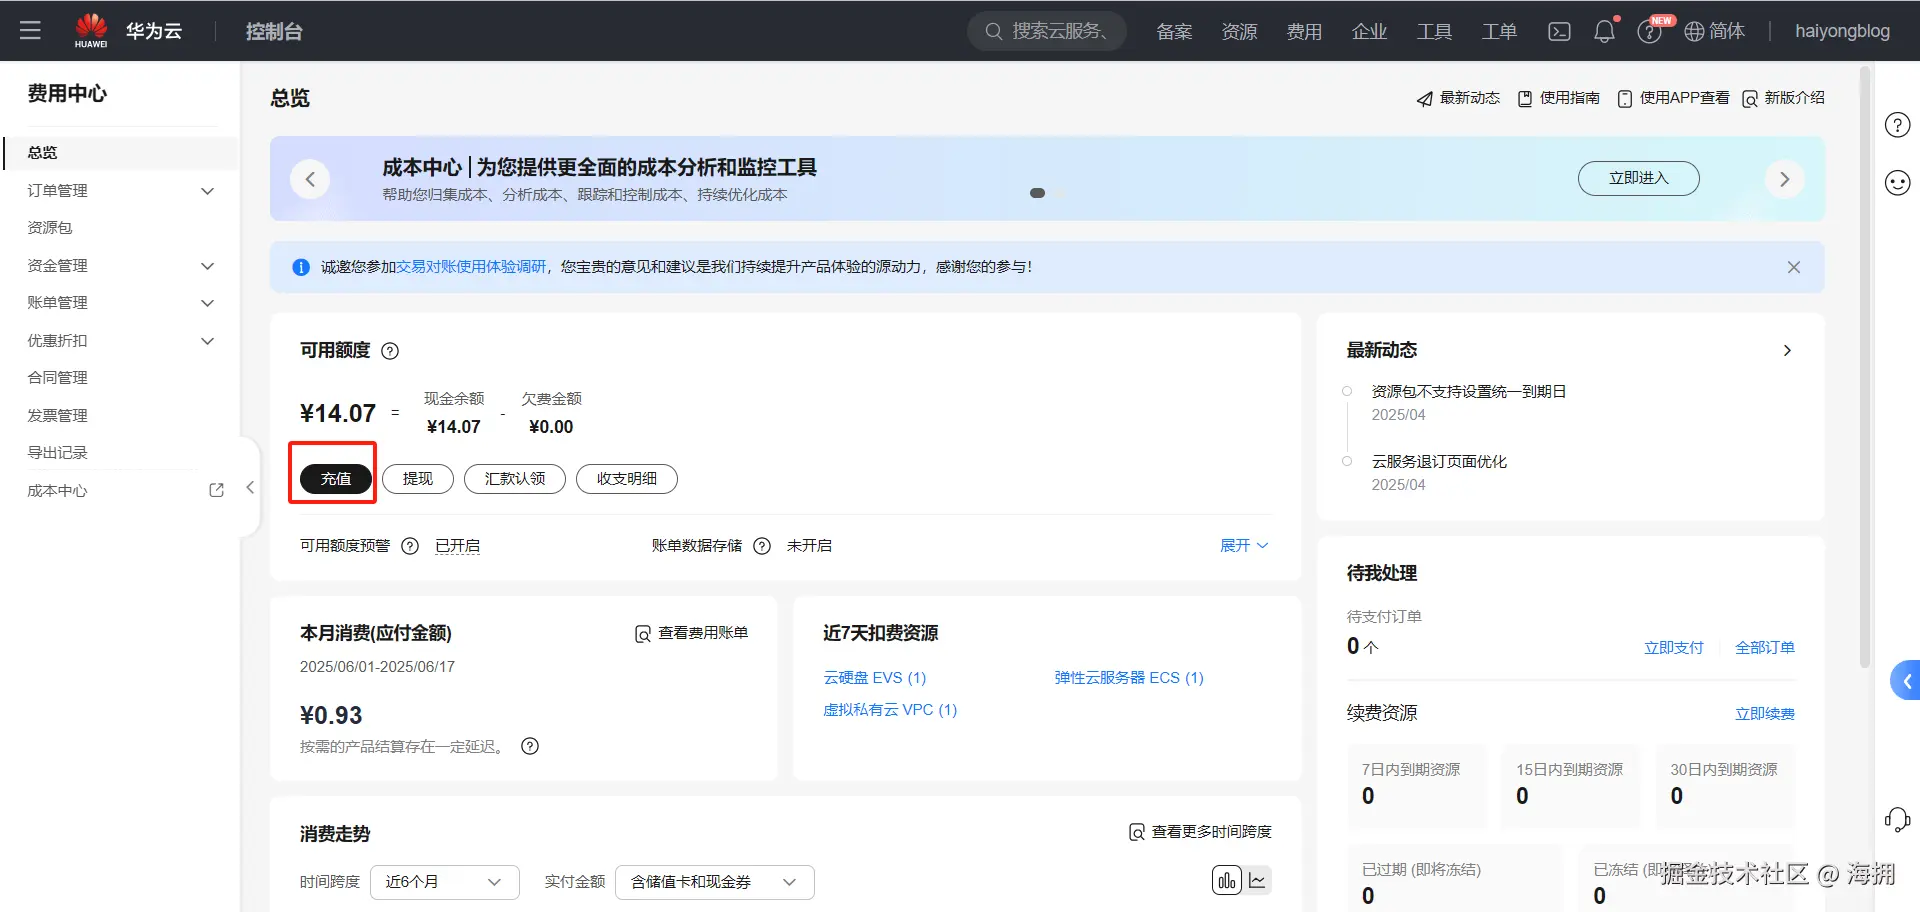Click the 查看费用账单 magnifier icon
Screen dimensions: 1920x912
pos(642,633)
